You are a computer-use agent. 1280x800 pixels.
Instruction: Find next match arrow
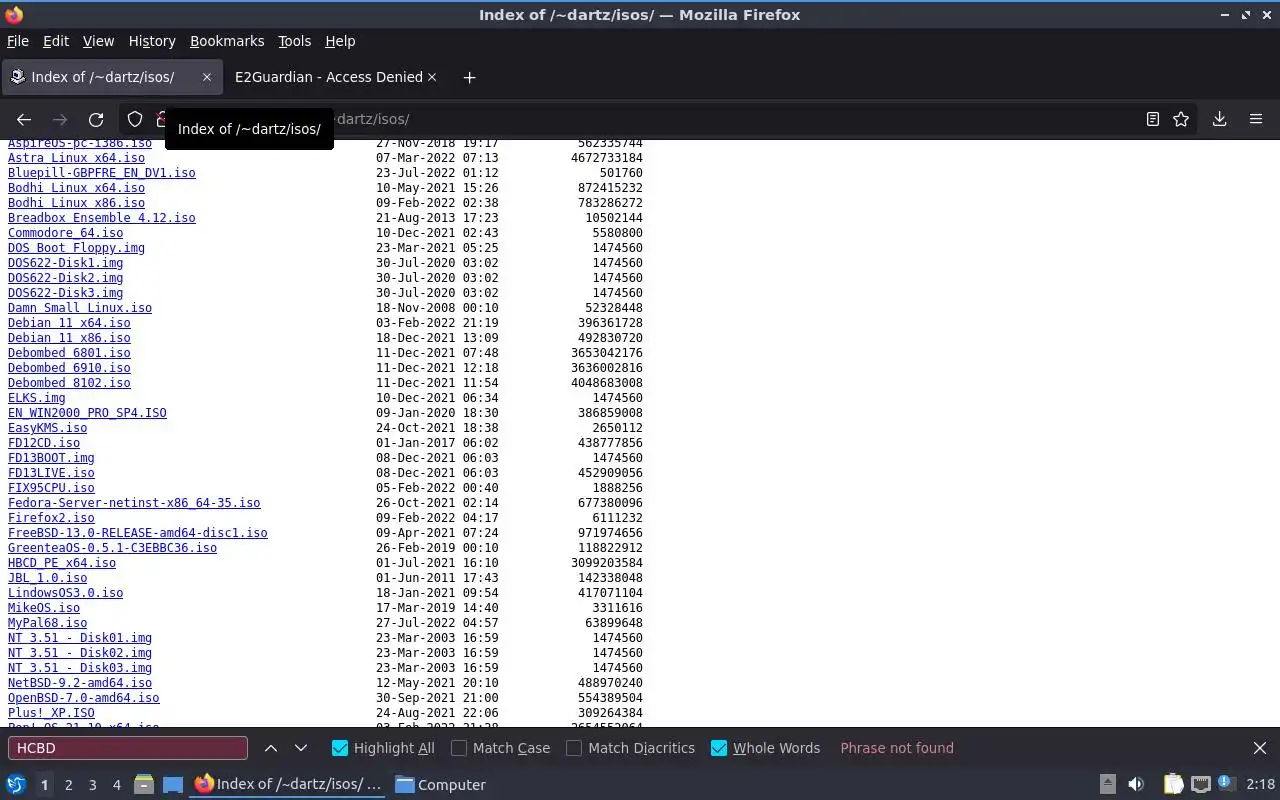point(301,748)
